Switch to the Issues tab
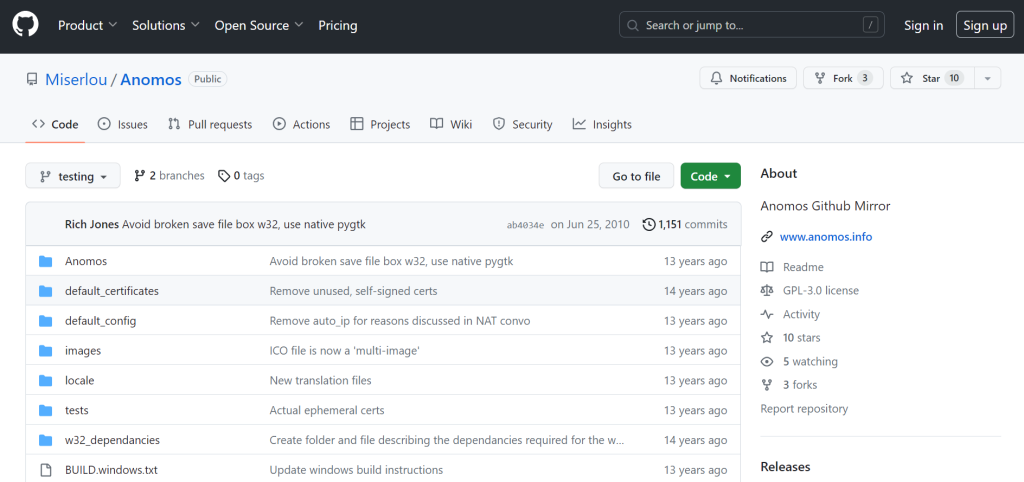Viewport: 1024px width, 482px height. (x=122, y=124)
